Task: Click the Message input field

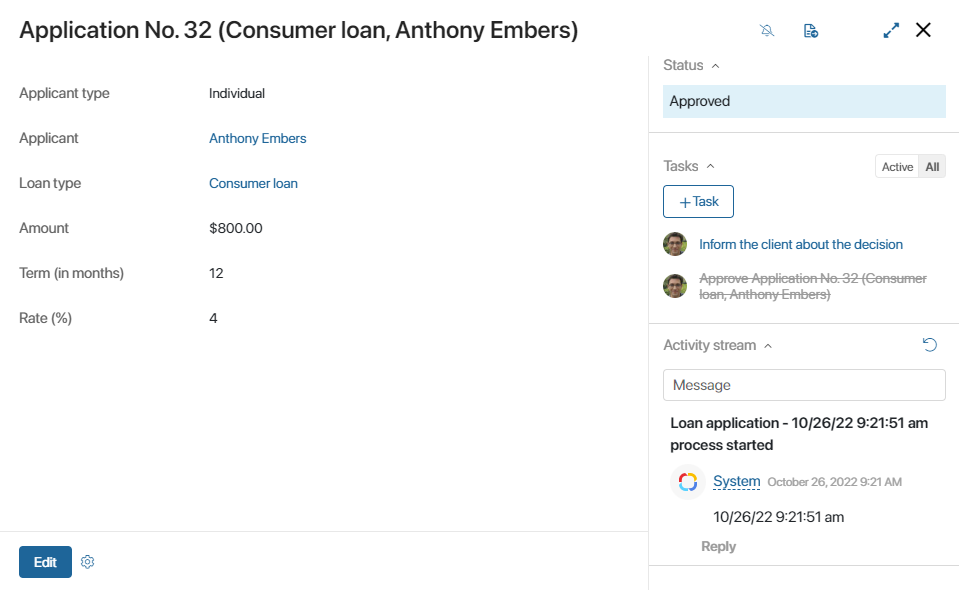Action: [804, 385]
